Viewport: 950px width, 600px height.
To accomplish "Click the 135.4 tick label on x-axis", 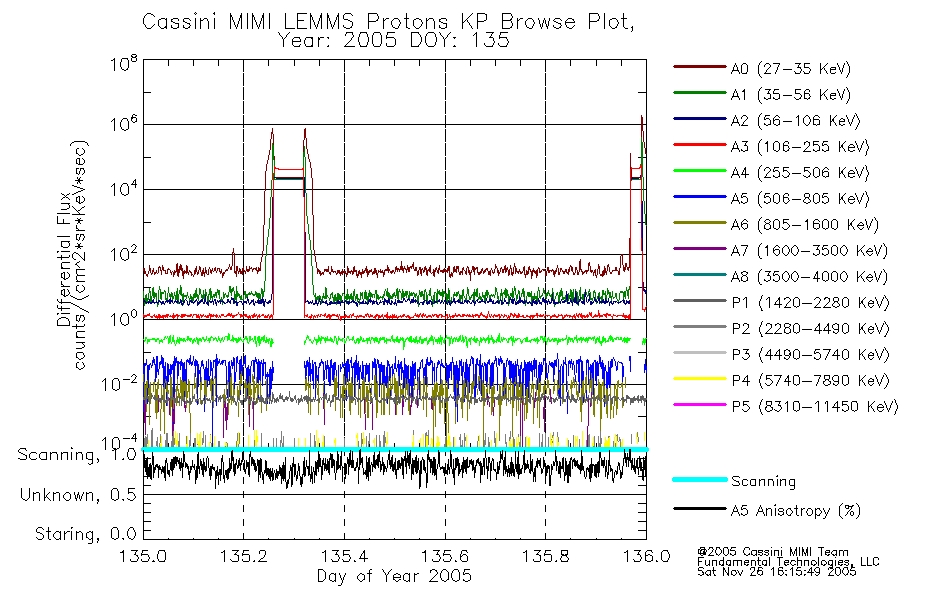I will pos(345,556).
